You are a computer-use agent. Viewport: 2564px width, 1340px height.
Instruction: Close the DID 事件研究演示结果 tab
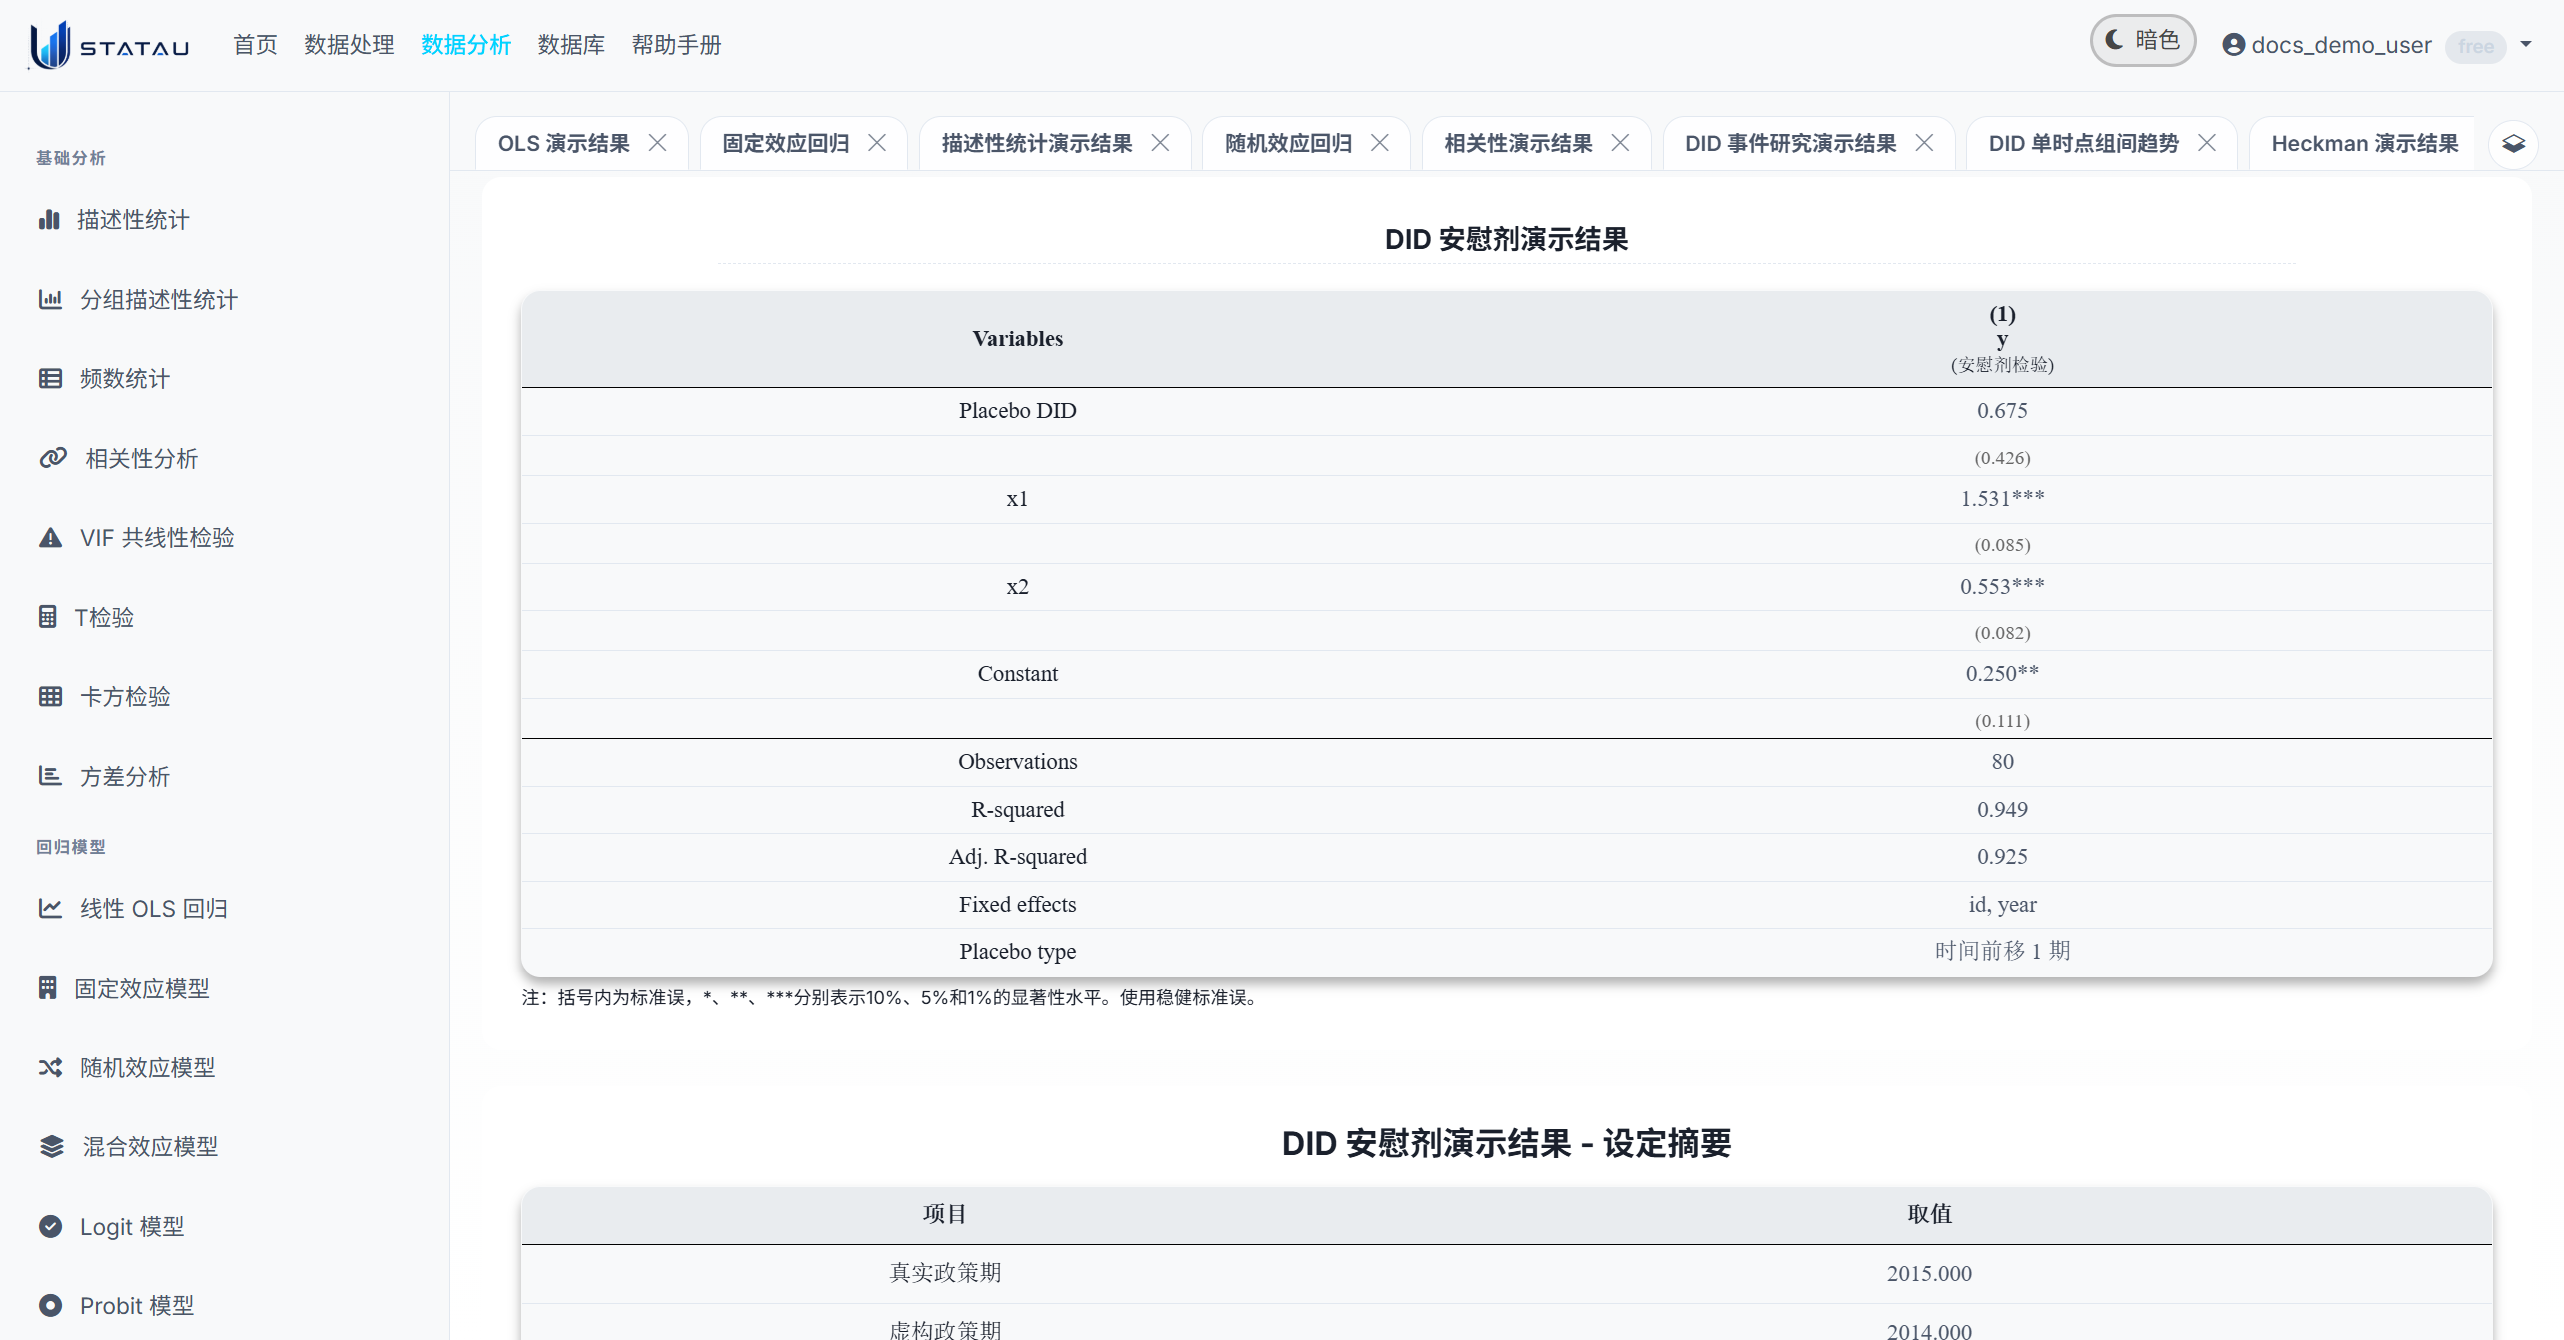pyautogui.click(x=1925, y=143)
